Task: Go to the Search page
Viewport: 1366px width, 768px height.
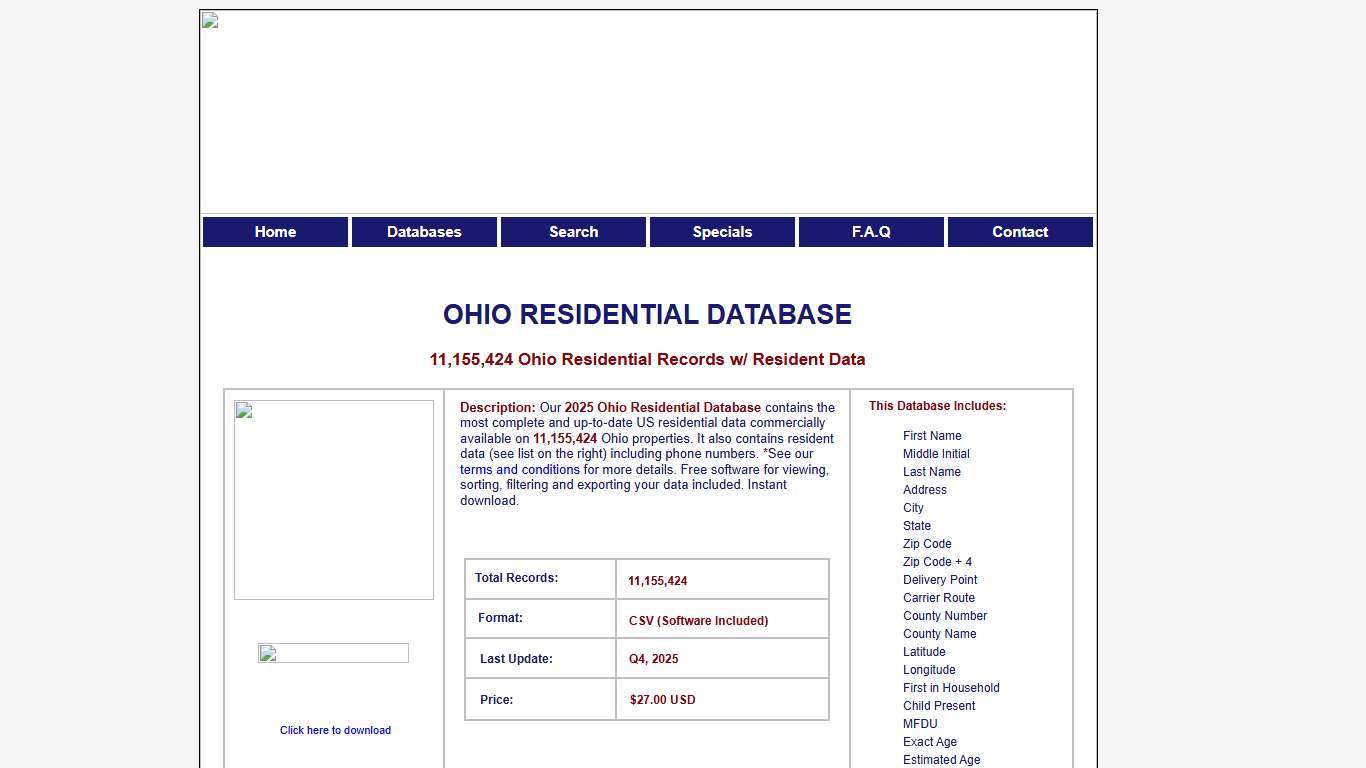Action: coord(573,231)
